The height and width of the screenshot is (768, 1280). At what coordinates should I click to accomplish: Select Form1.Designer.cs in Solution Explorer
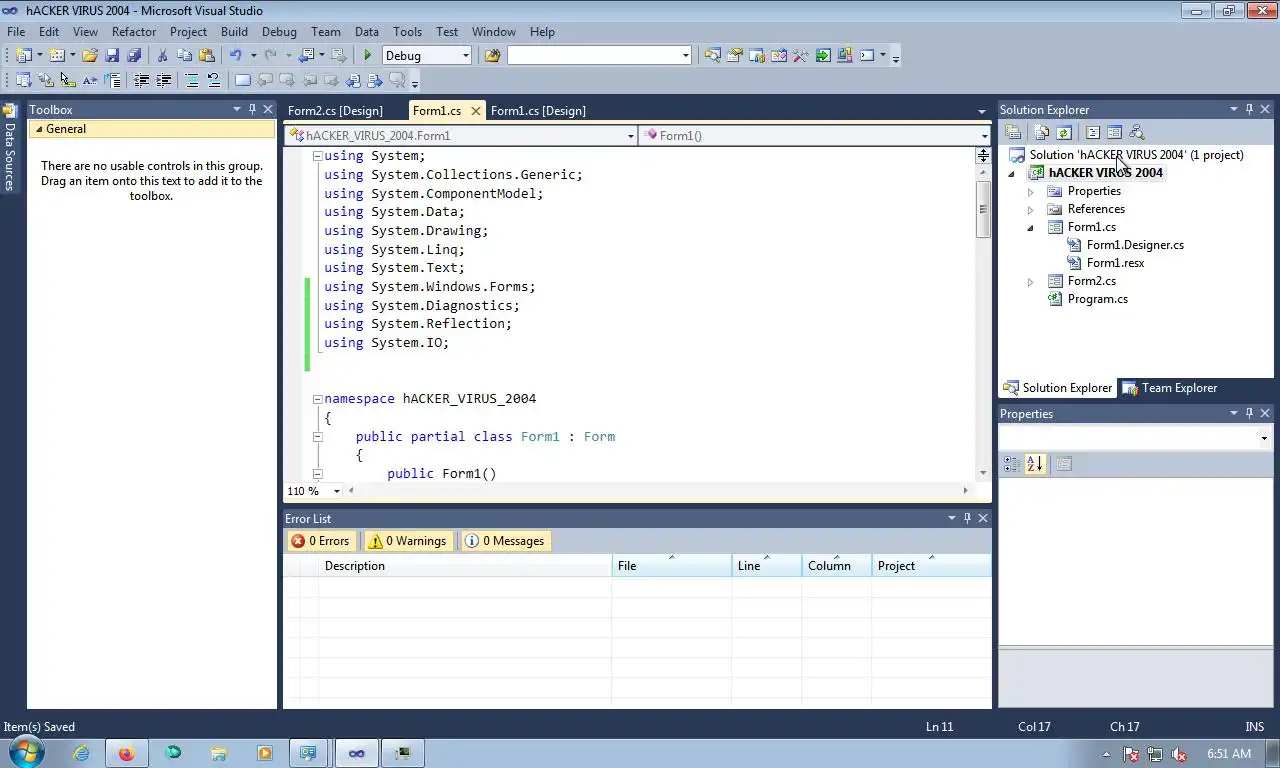[x=1135, y=245]
